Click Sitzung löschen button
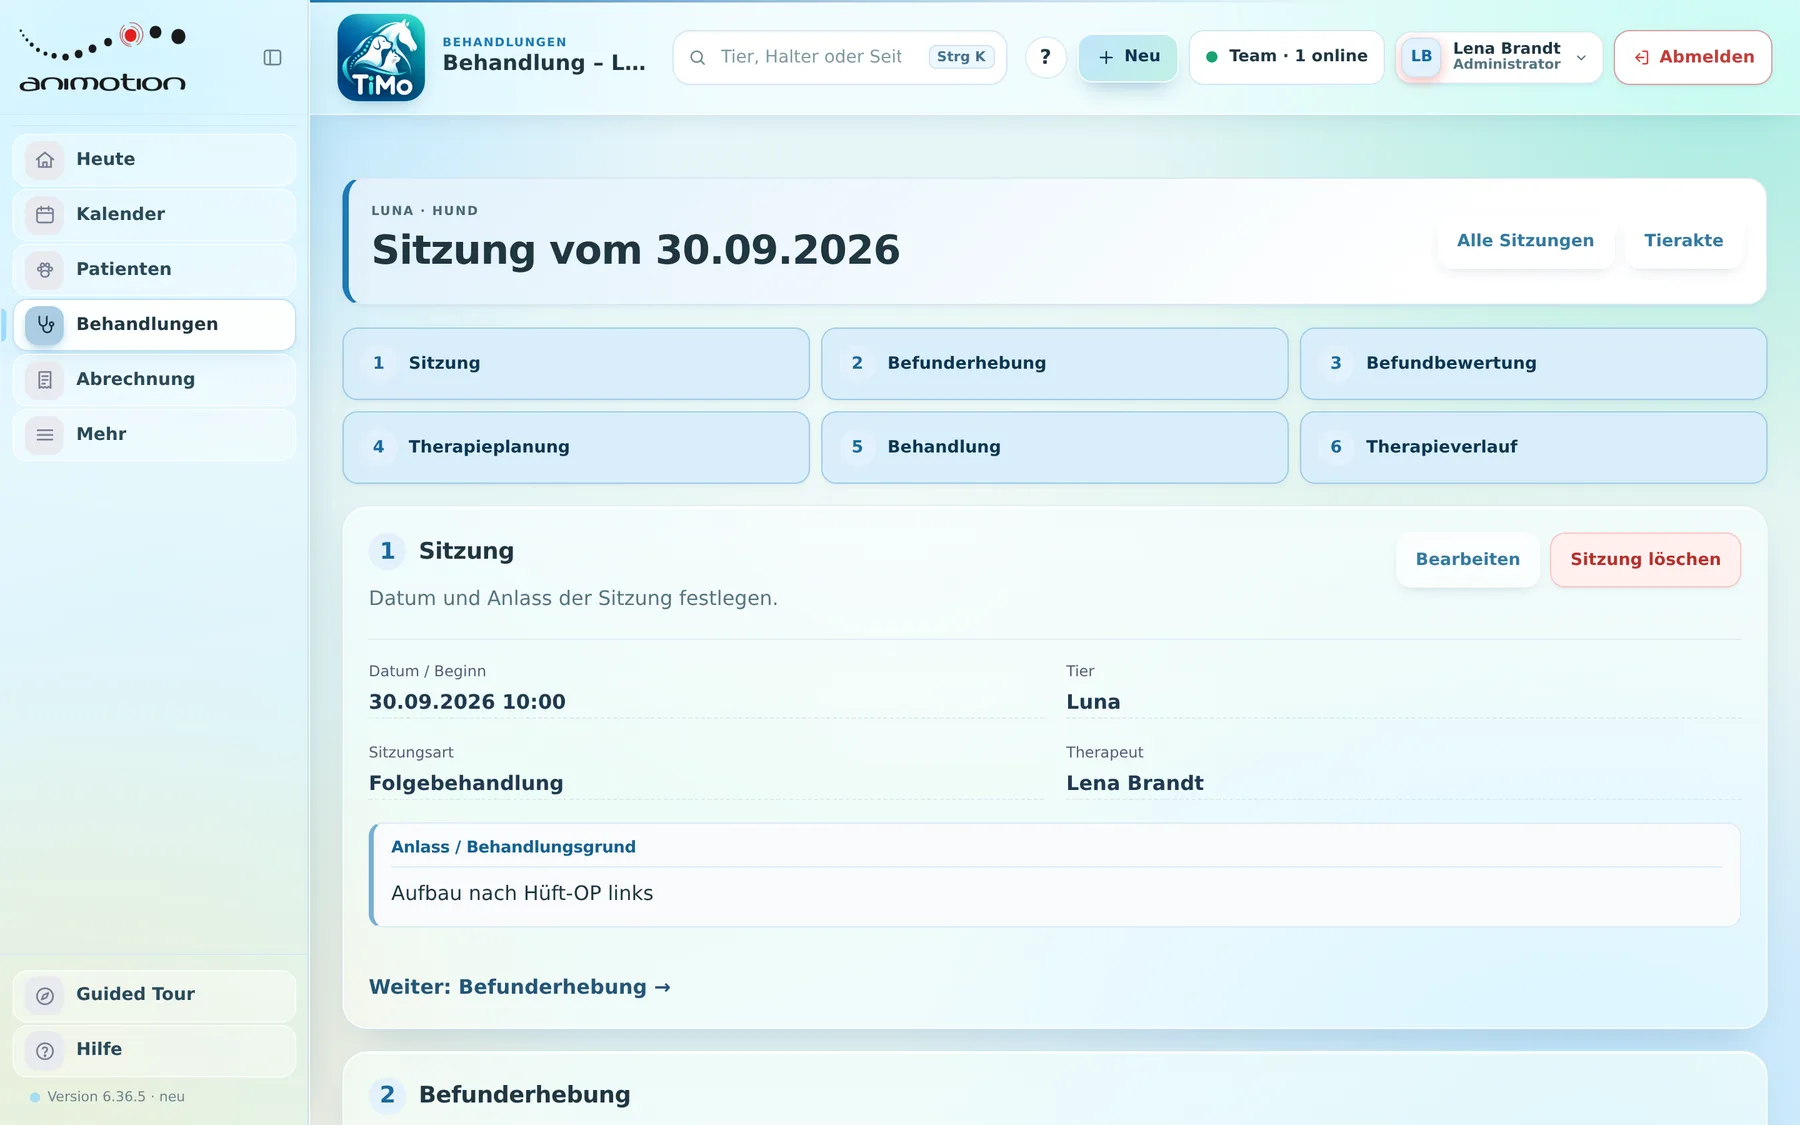The height and width of the screenshot is (1125, 1800). [1645, 560]
